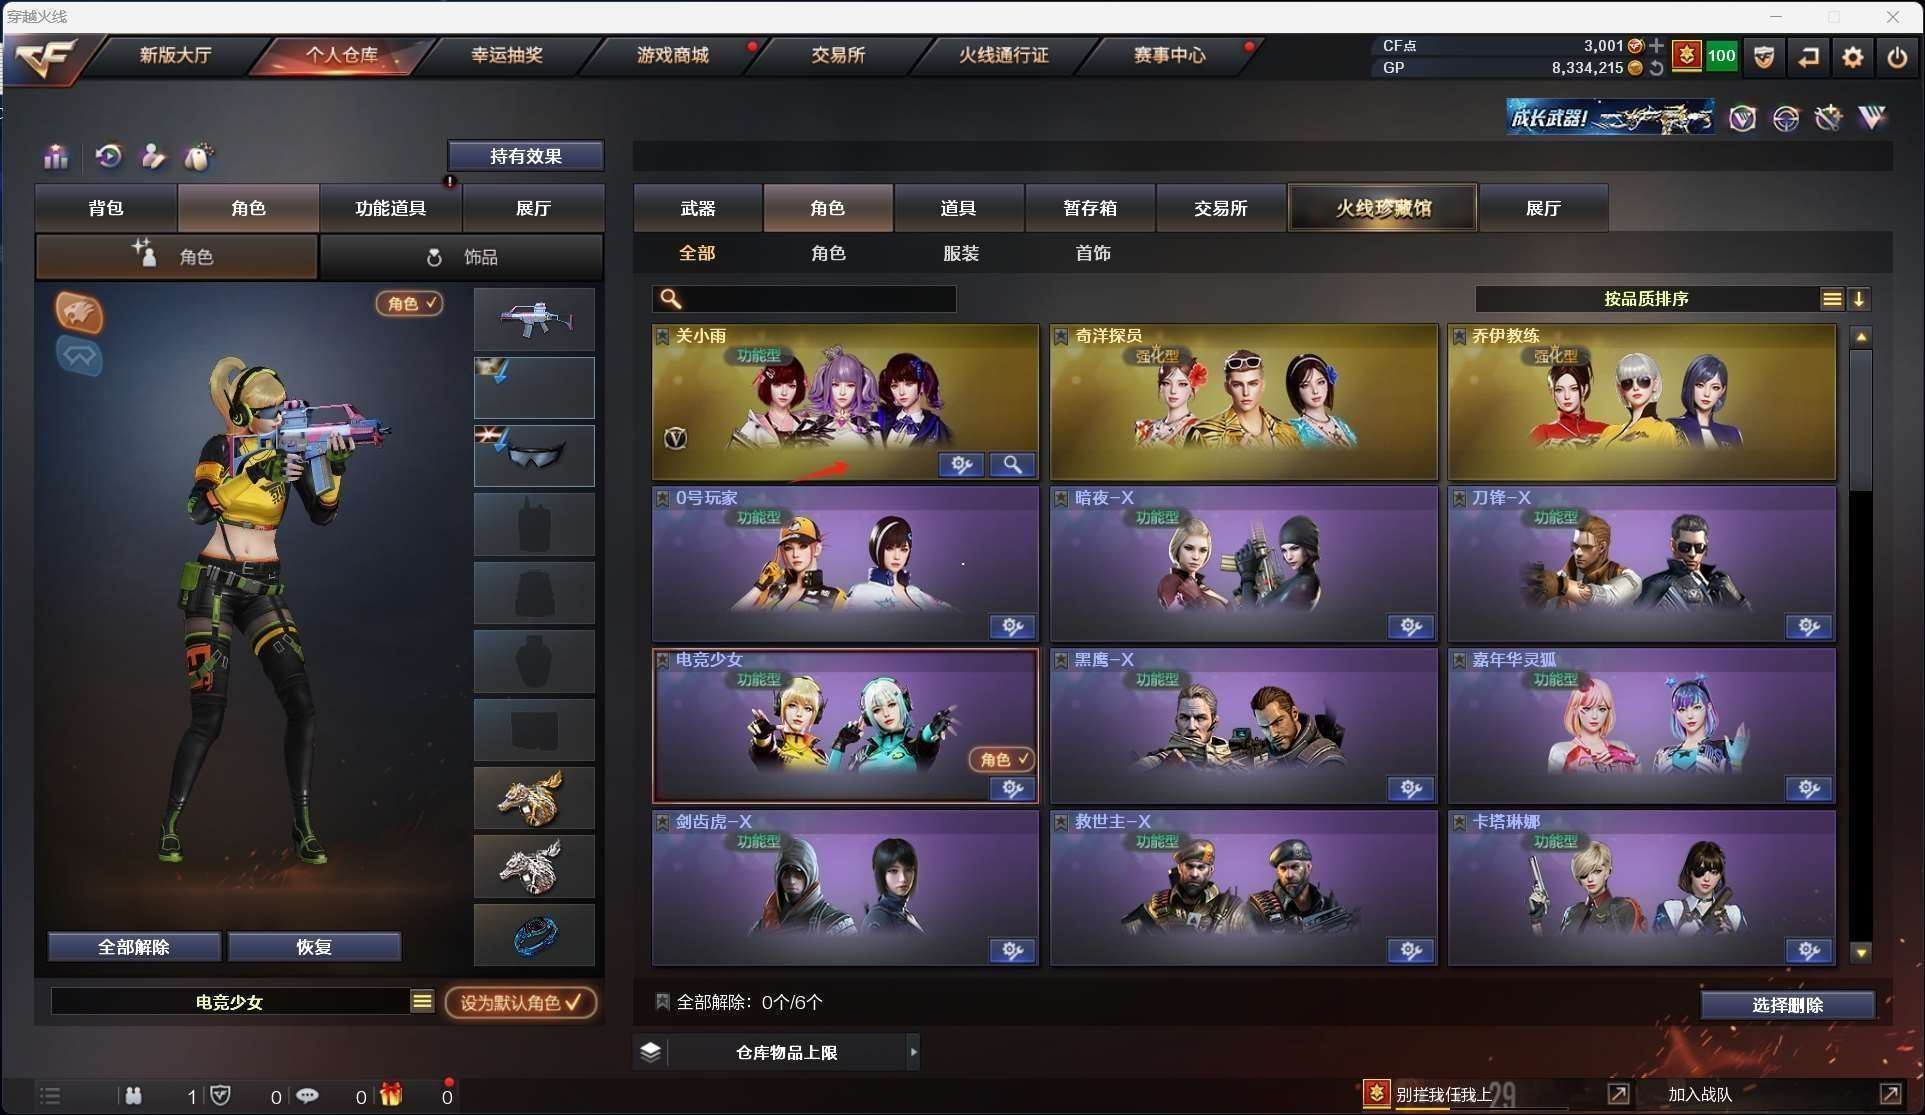Open the menu beside the 电竞少女 name field
The height and width of the screenshot is (1115, 1925).
423,1000
